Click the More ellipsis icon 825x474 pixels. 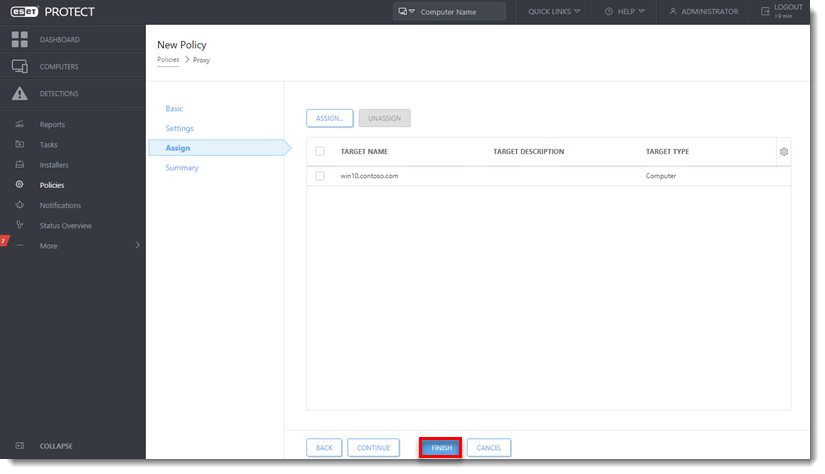19,246
